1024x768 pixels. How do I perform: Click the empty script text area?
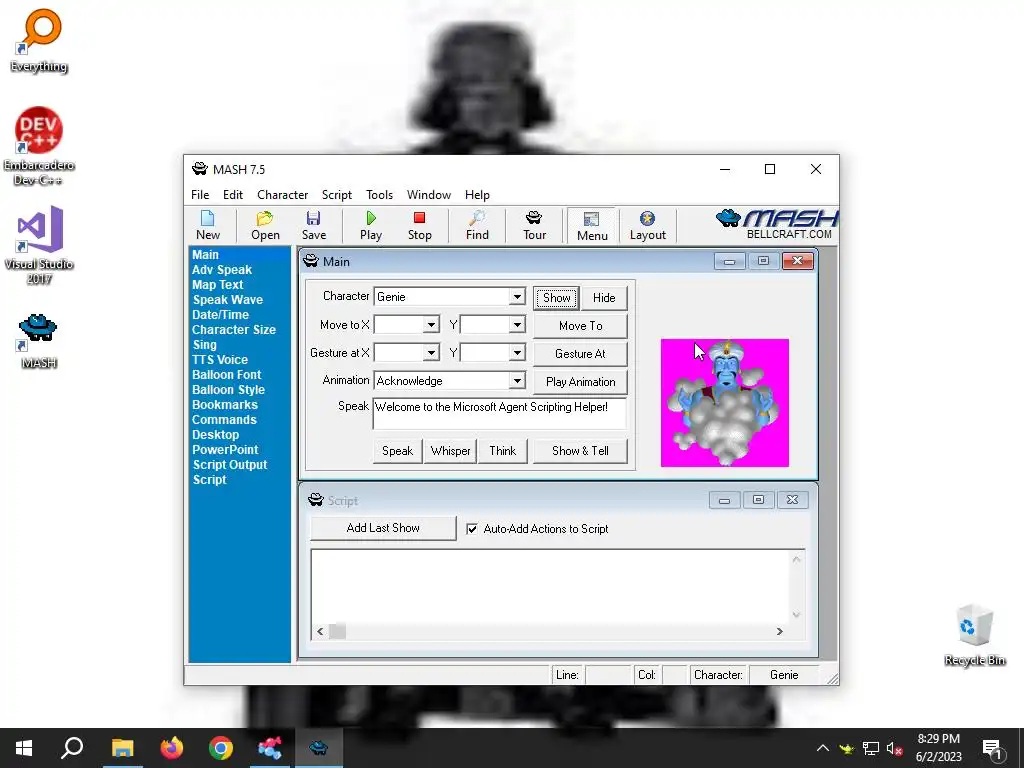pyautogui.click(x=551, y=586)
